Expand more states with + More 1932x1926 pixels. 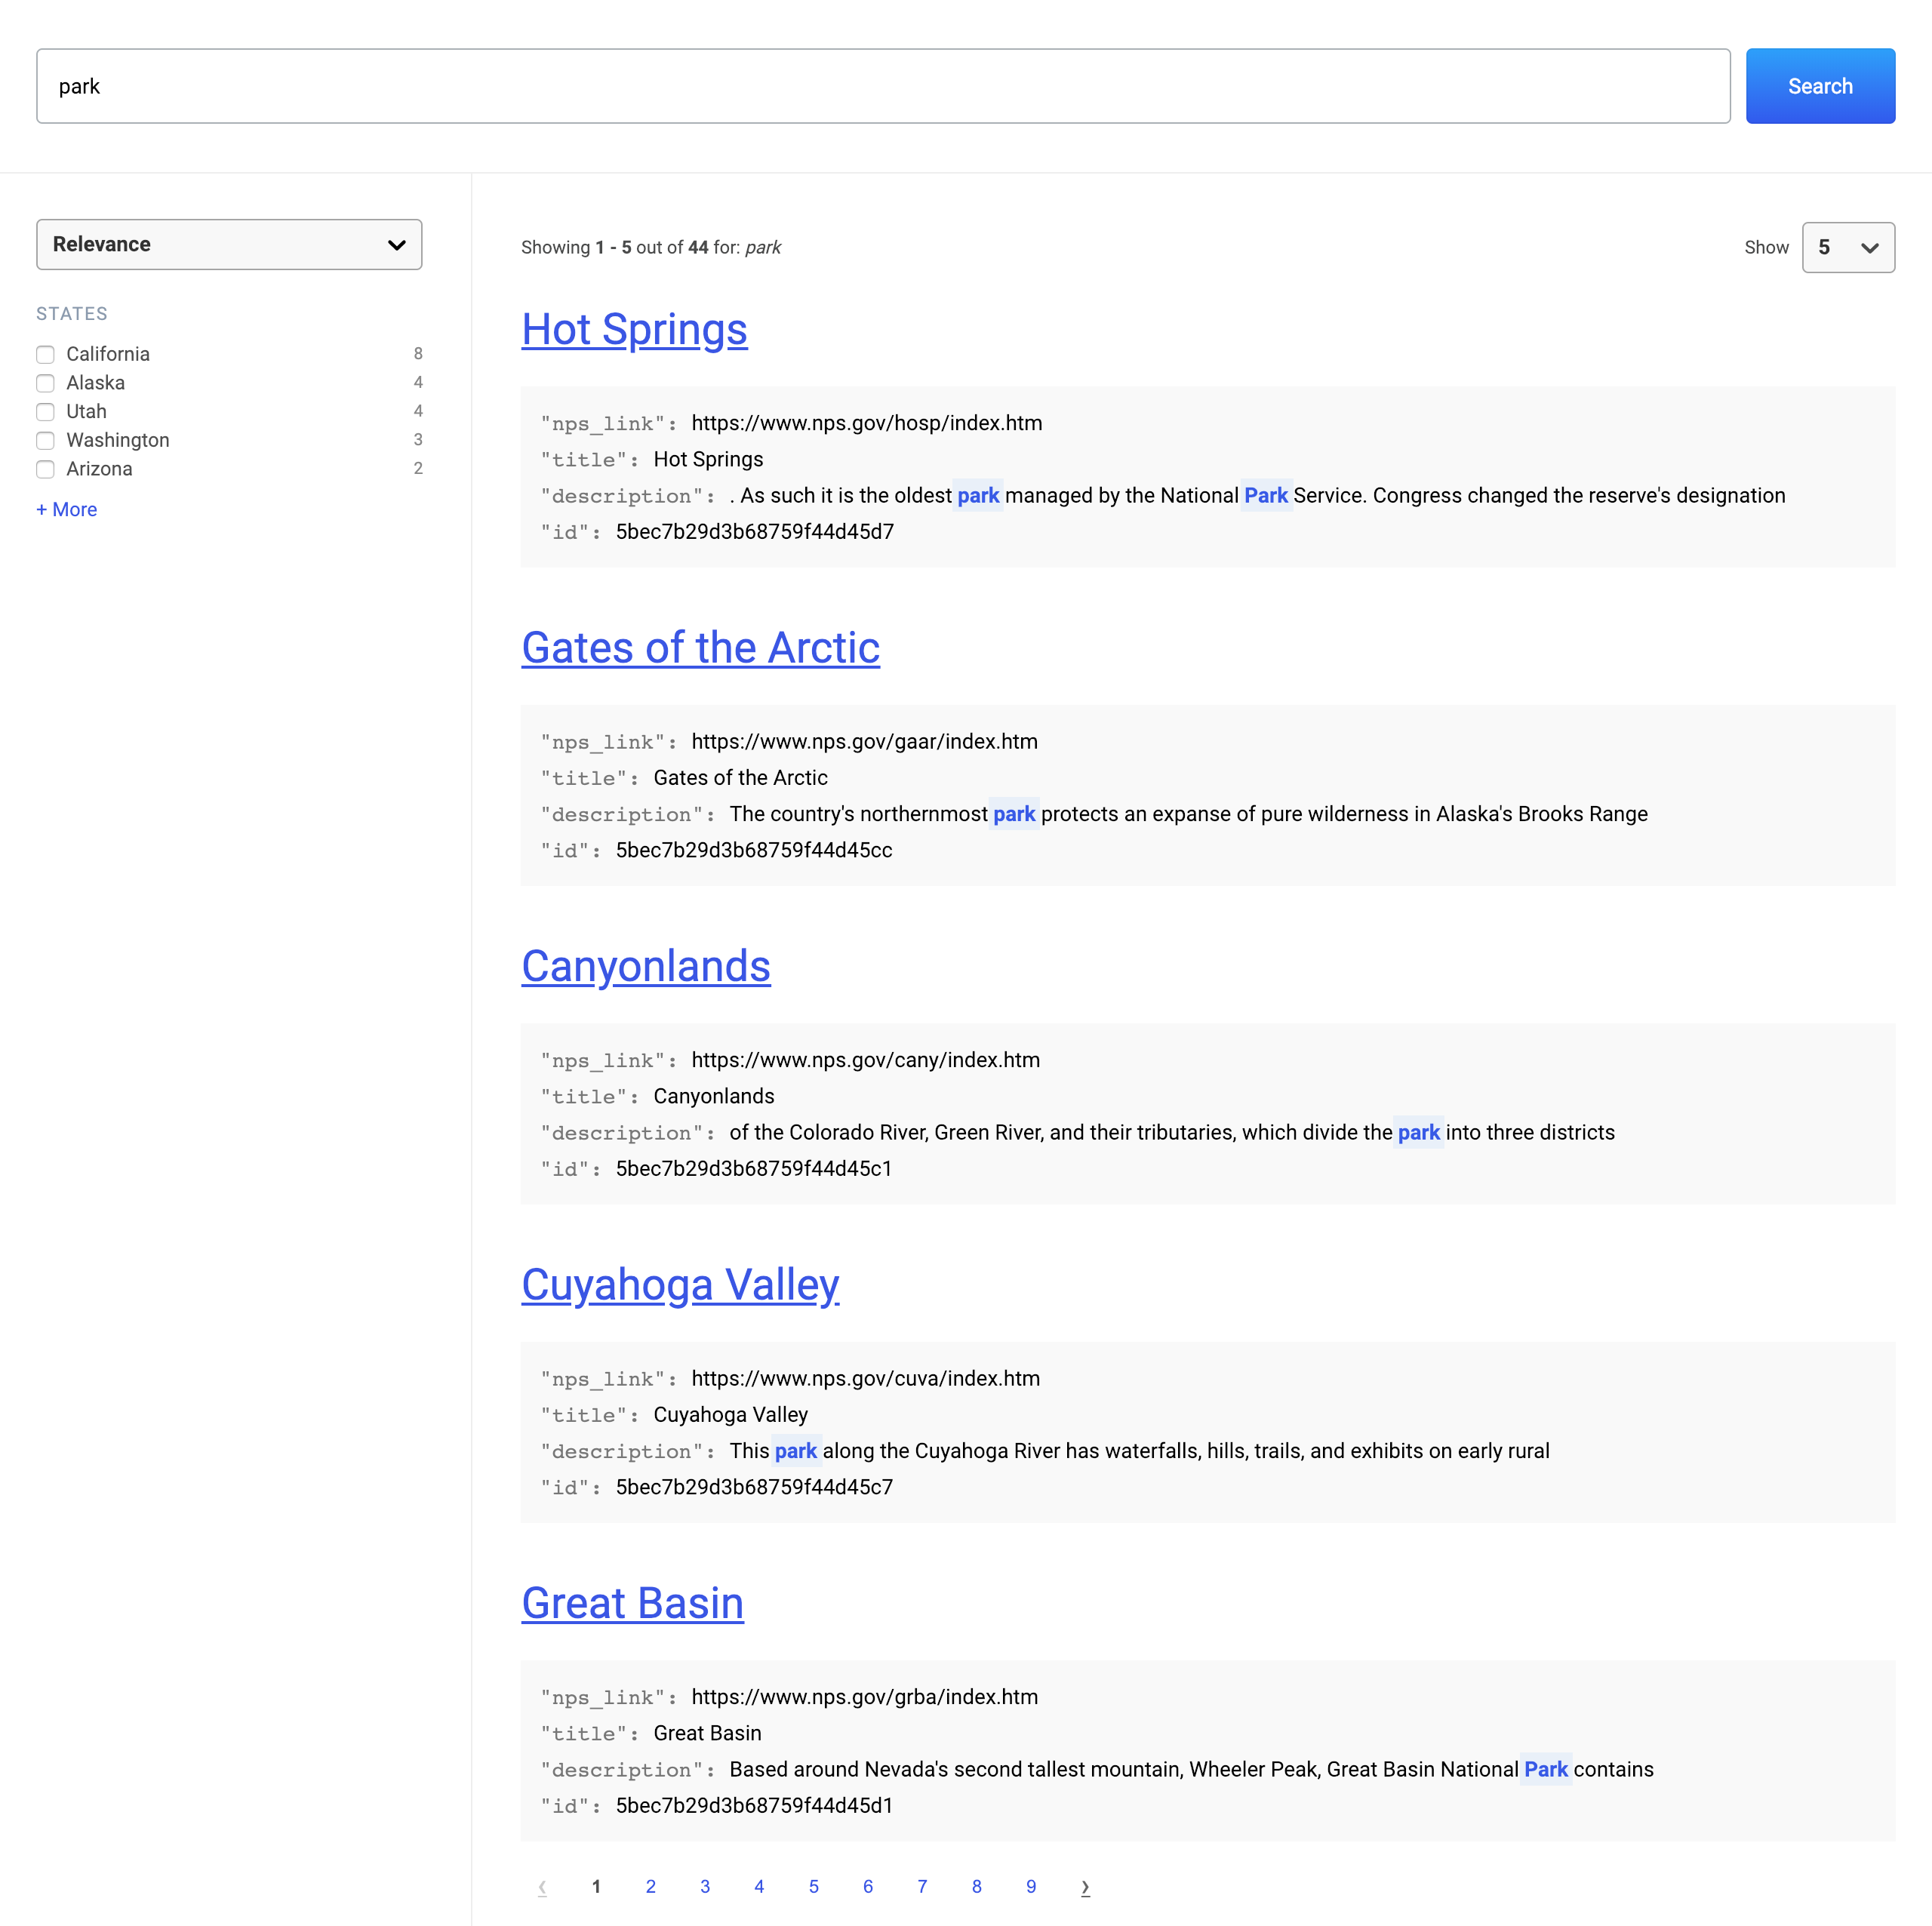(67, 510)
